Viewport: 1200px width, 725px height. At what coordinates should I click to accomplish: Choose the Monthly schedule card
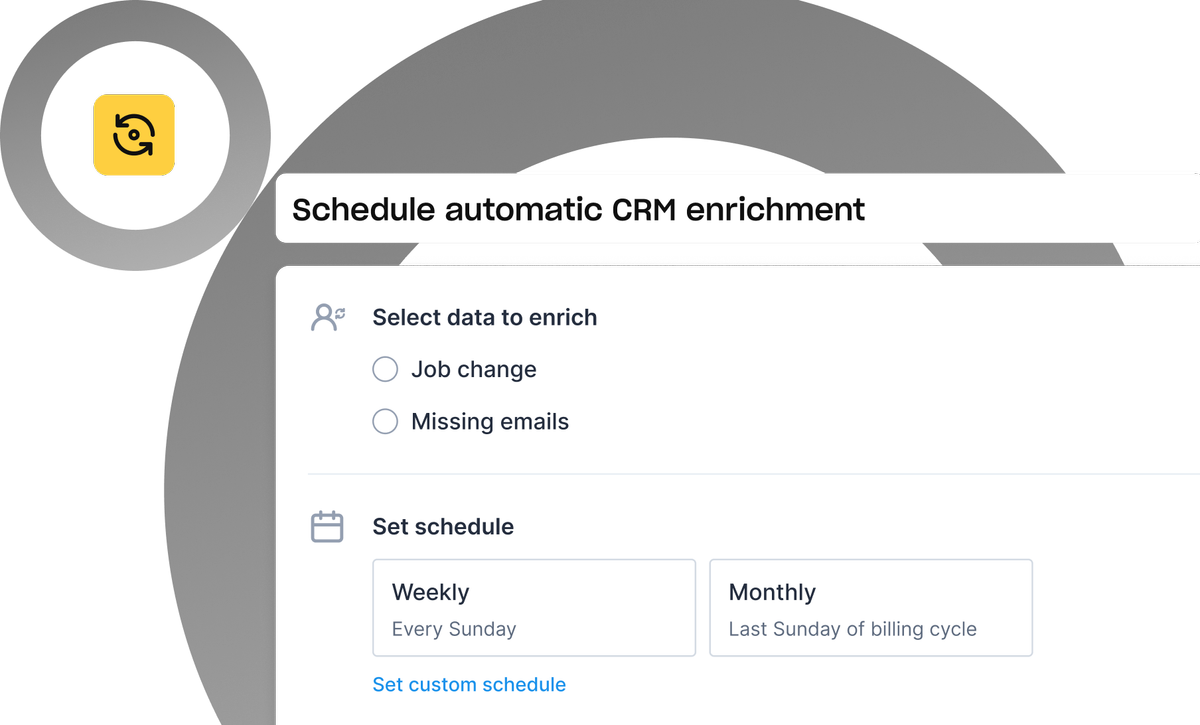click(871, 608)
